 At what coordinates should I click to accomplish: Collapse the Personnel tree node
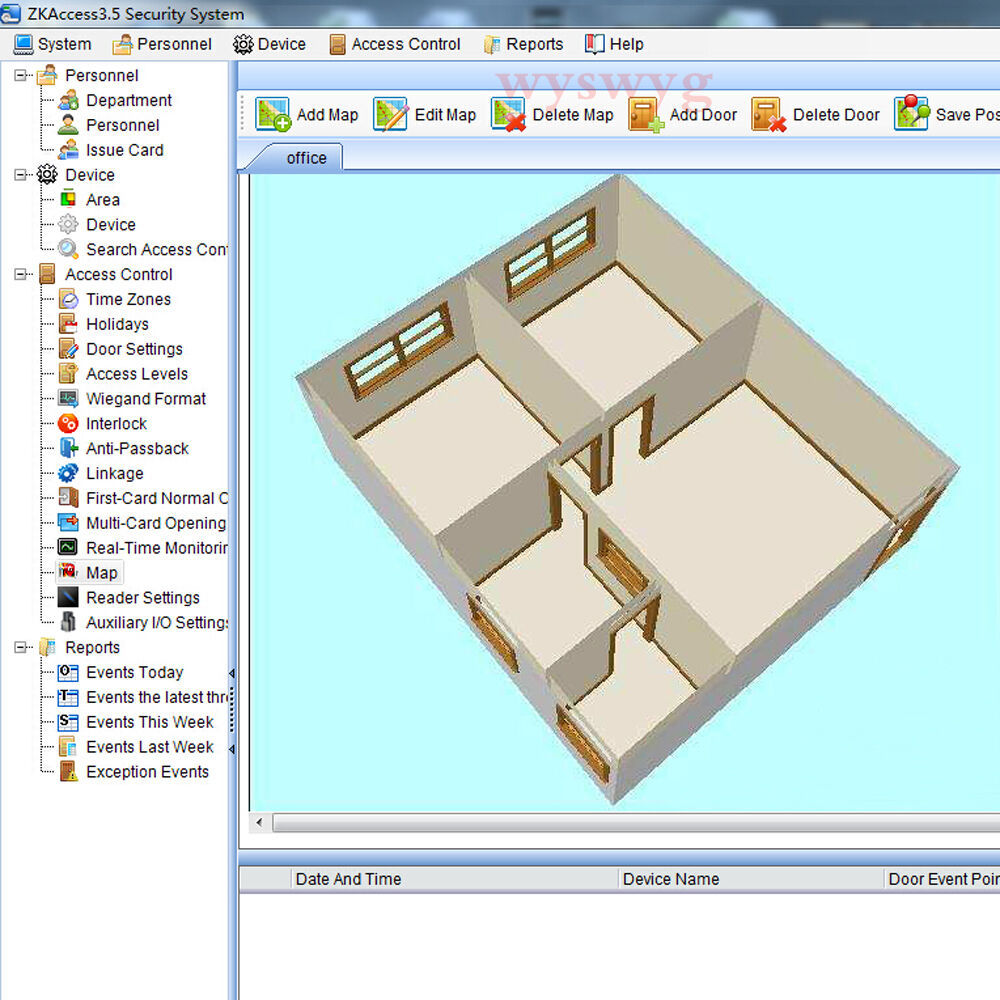[x=21, y=76]
